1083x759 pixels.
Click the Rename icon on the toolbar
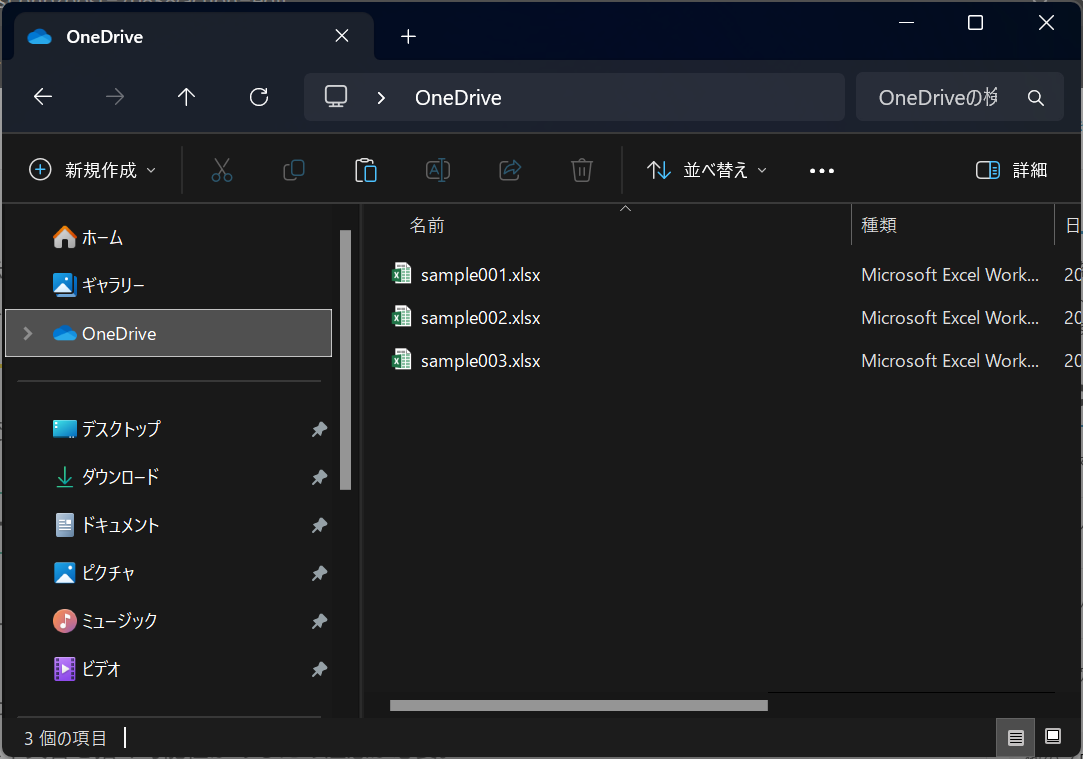point(438,170)
